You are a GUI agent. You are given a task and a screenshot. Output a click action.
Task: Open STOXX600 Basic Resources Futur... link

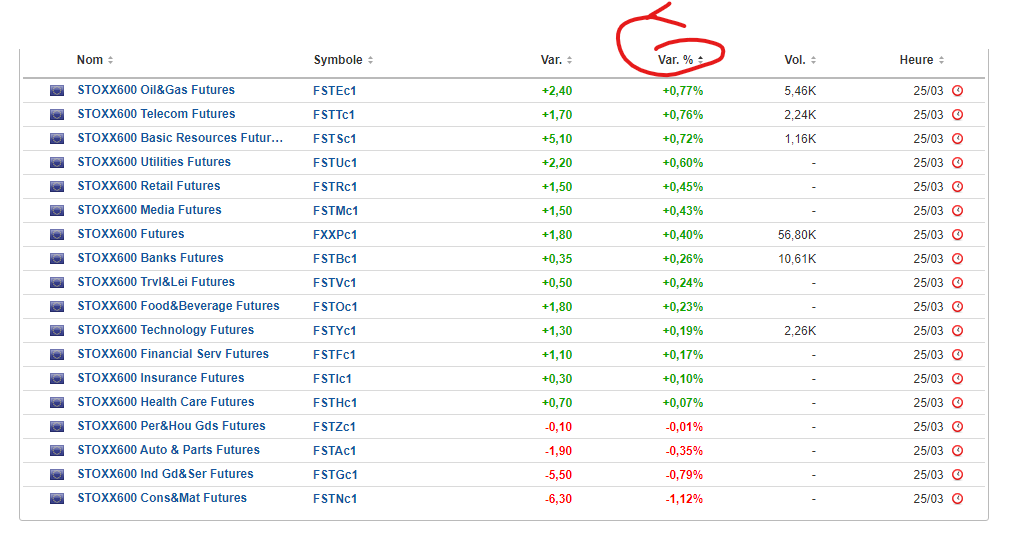click(x=180, y=138)
